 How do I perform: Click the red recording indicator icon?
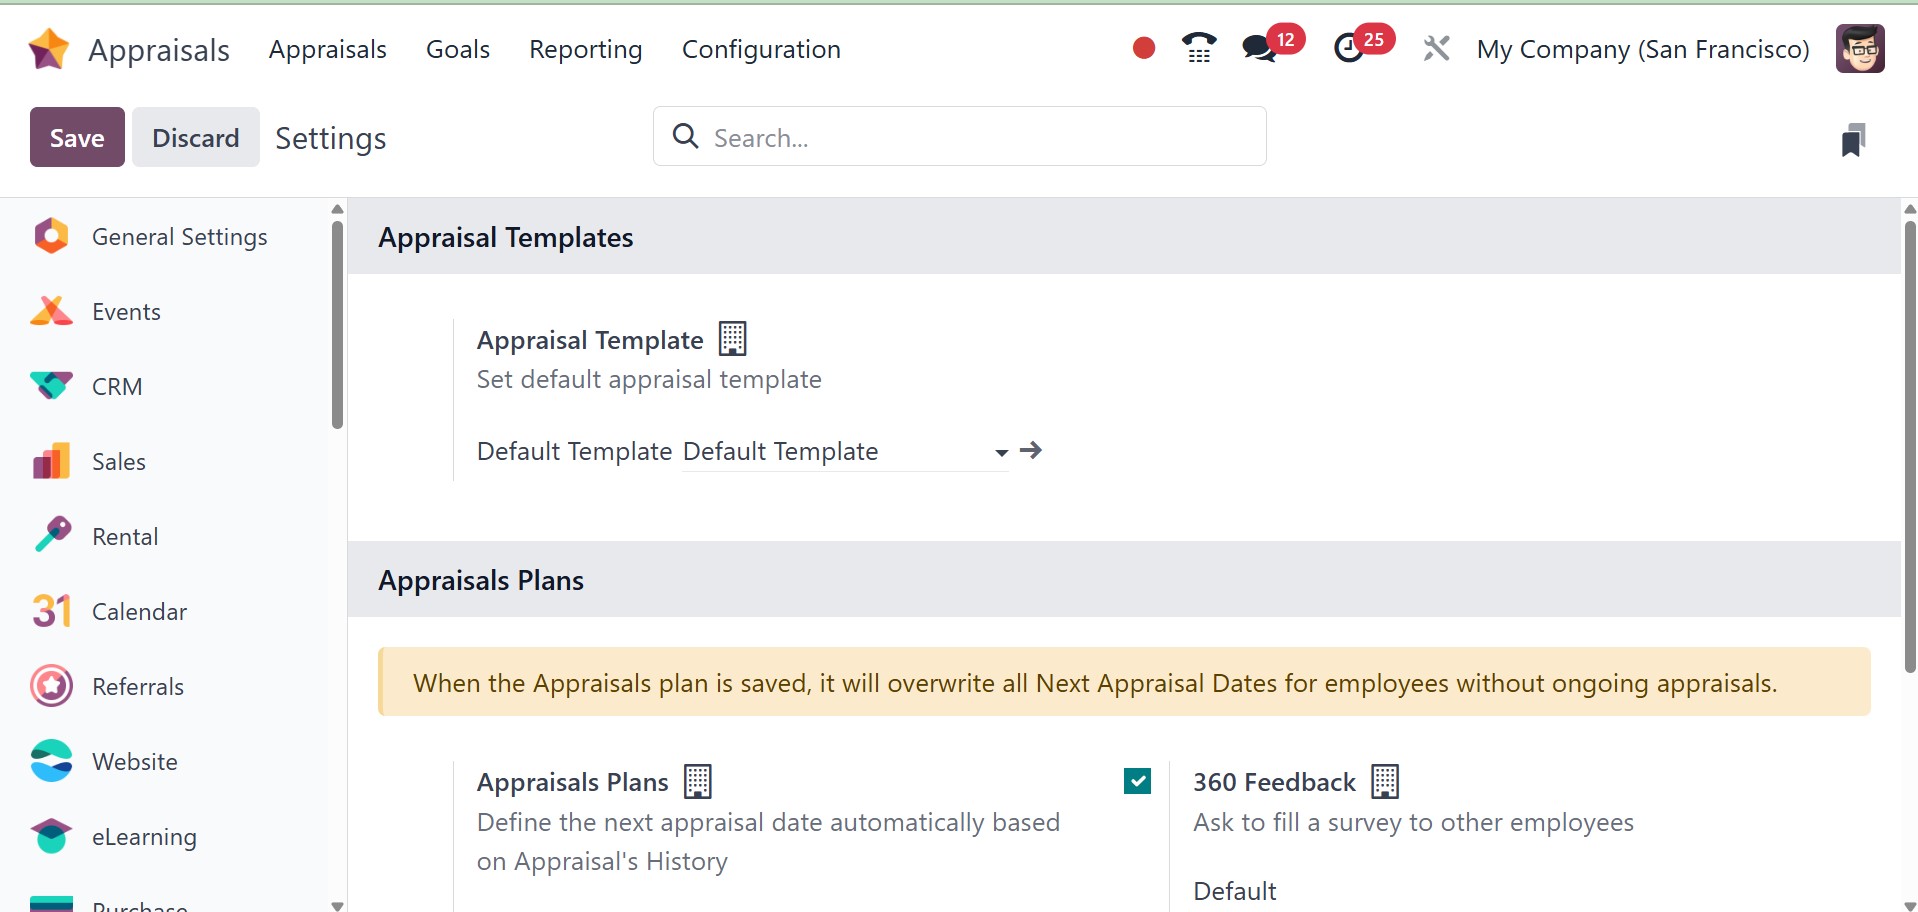pyautogui.click(x=1144, y=48)
